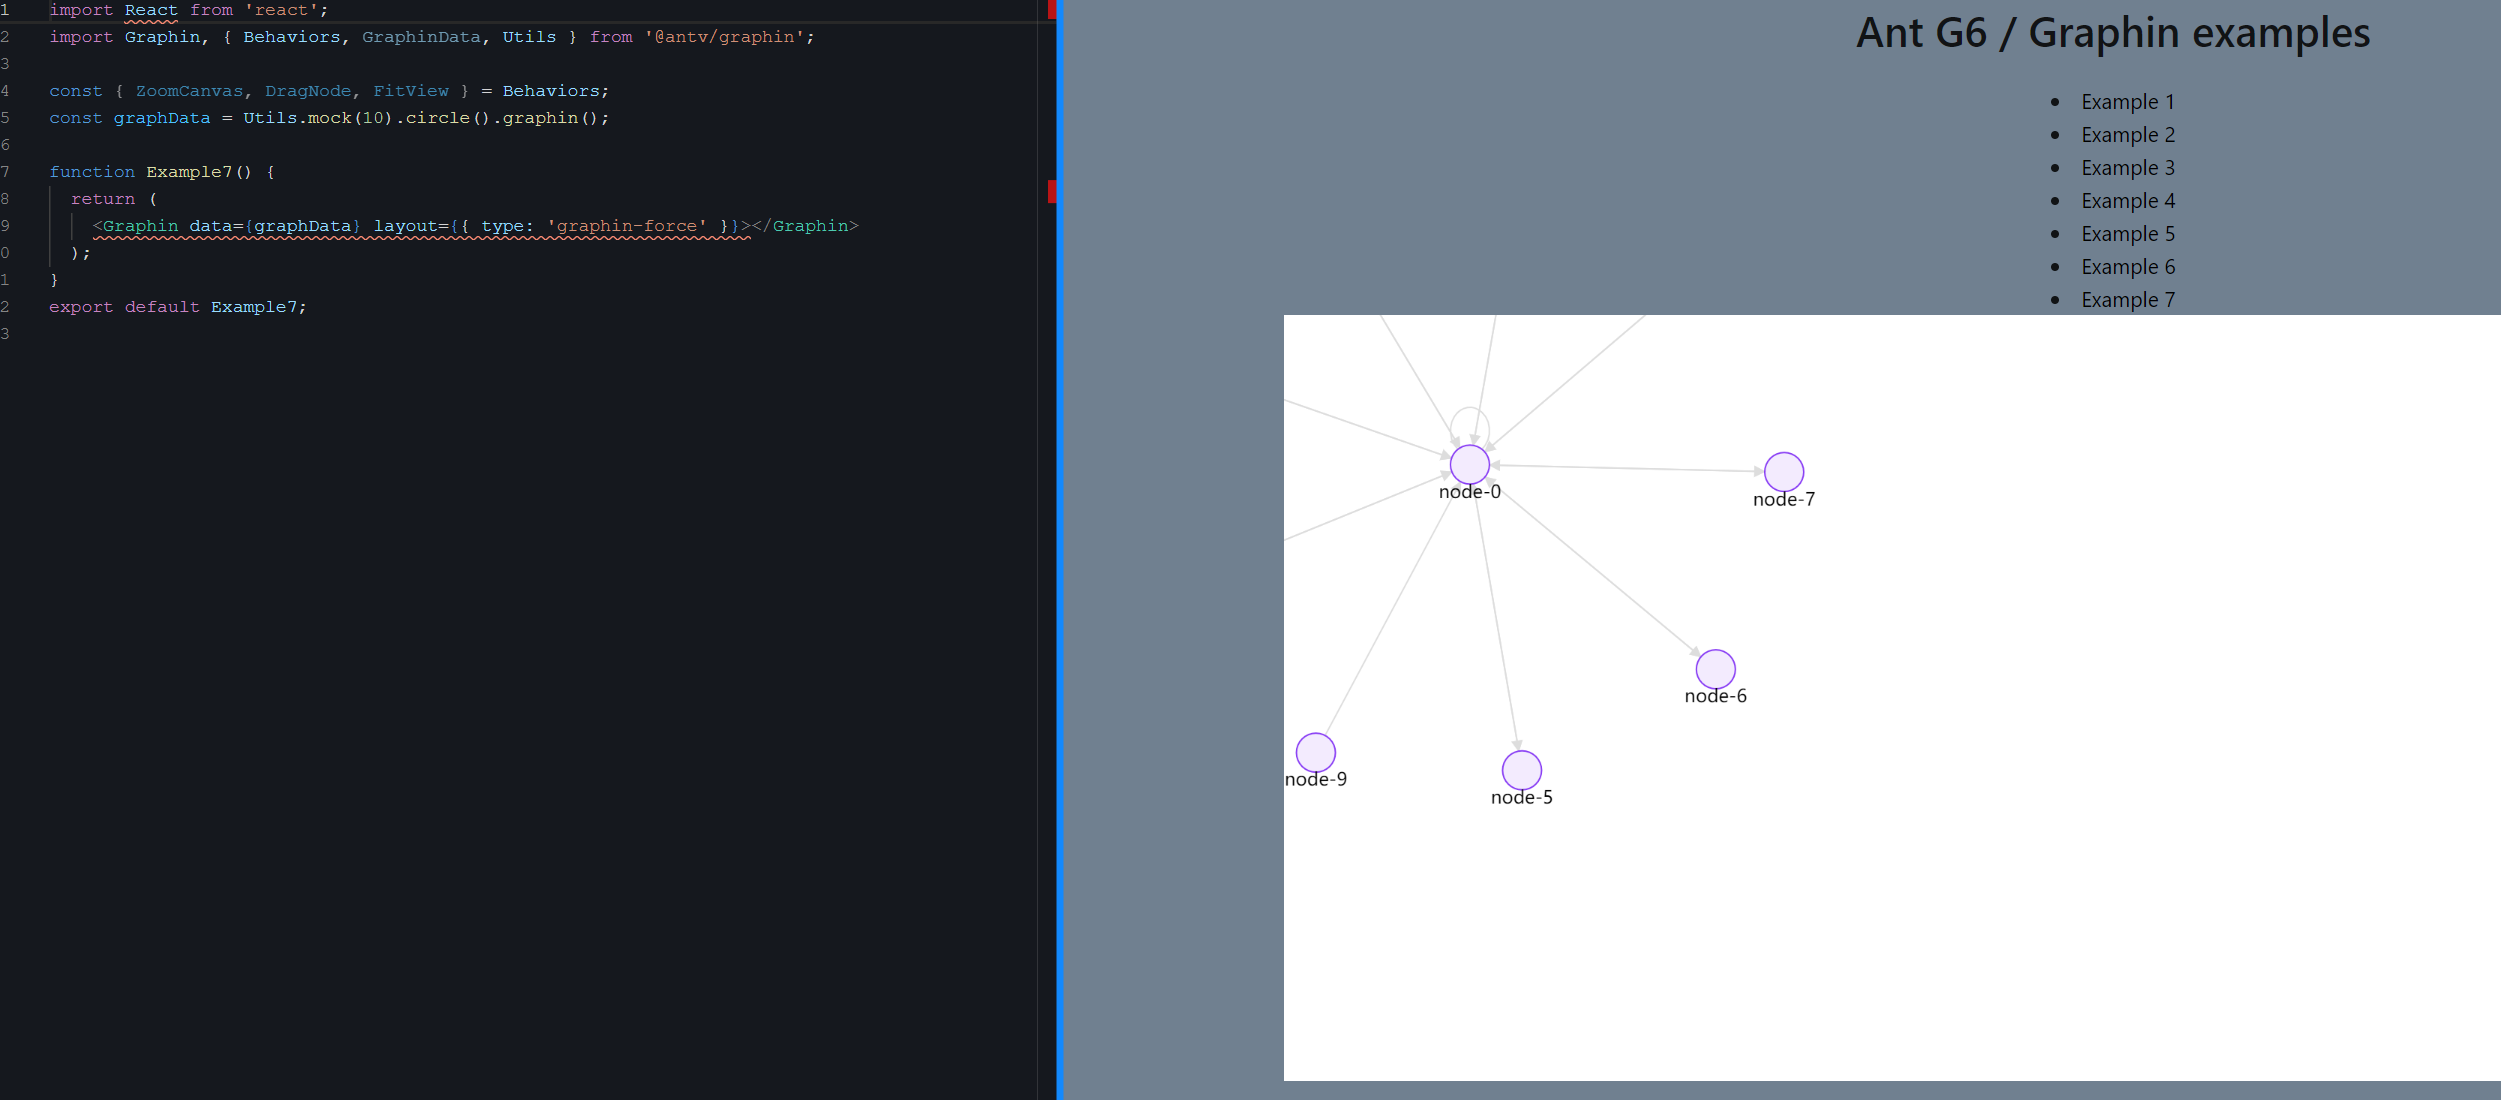Click node-6 in the graph
The width and height of the screenshot is (2501, 1100).
pyautogui.click(x=1716, y=668)
